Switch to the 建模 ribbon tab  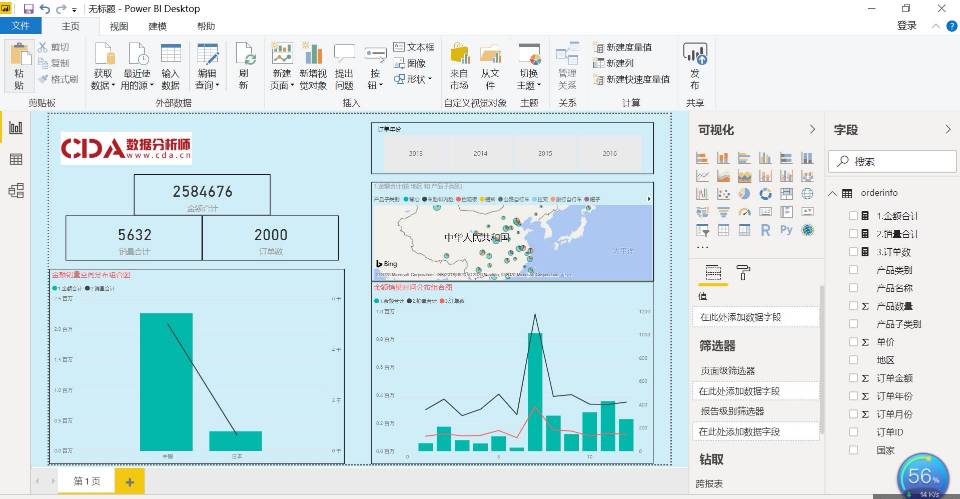pos(157,26)
